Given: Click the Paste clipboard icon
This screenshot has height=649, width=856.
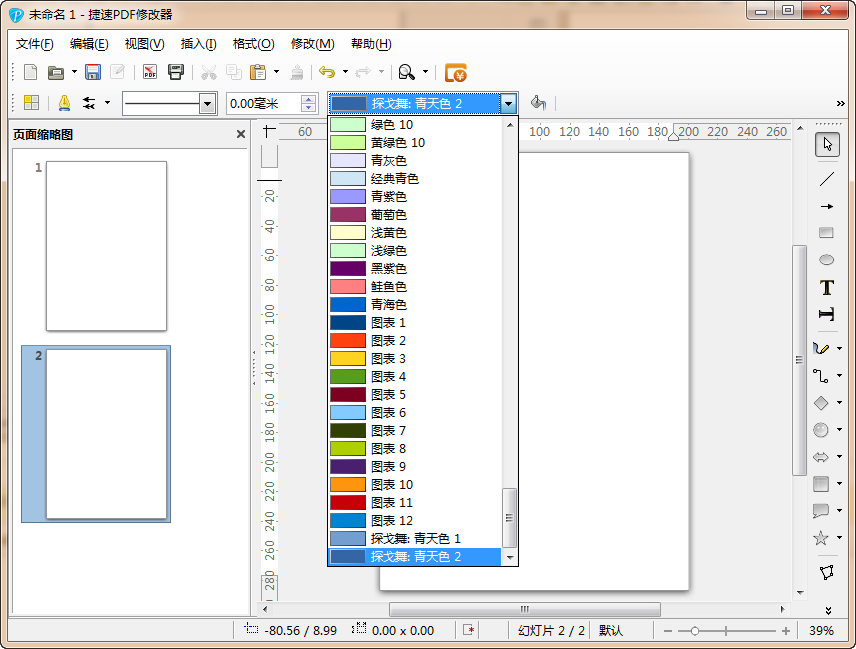Looking at the screenshot, I should point(258,72).
